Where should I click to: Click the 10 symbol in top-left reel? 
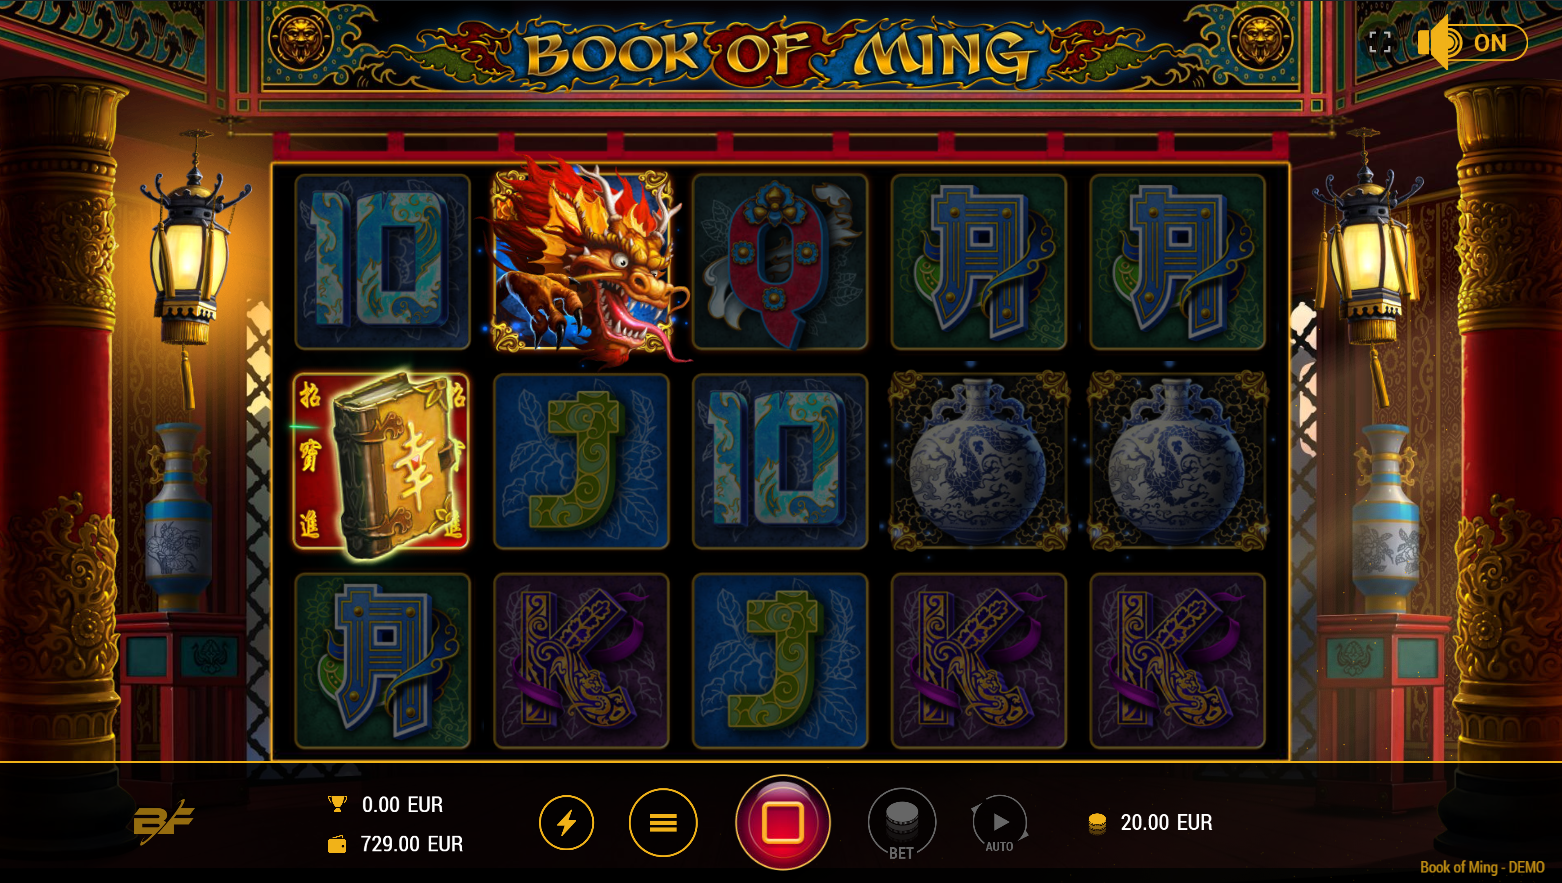pos(383,262)
